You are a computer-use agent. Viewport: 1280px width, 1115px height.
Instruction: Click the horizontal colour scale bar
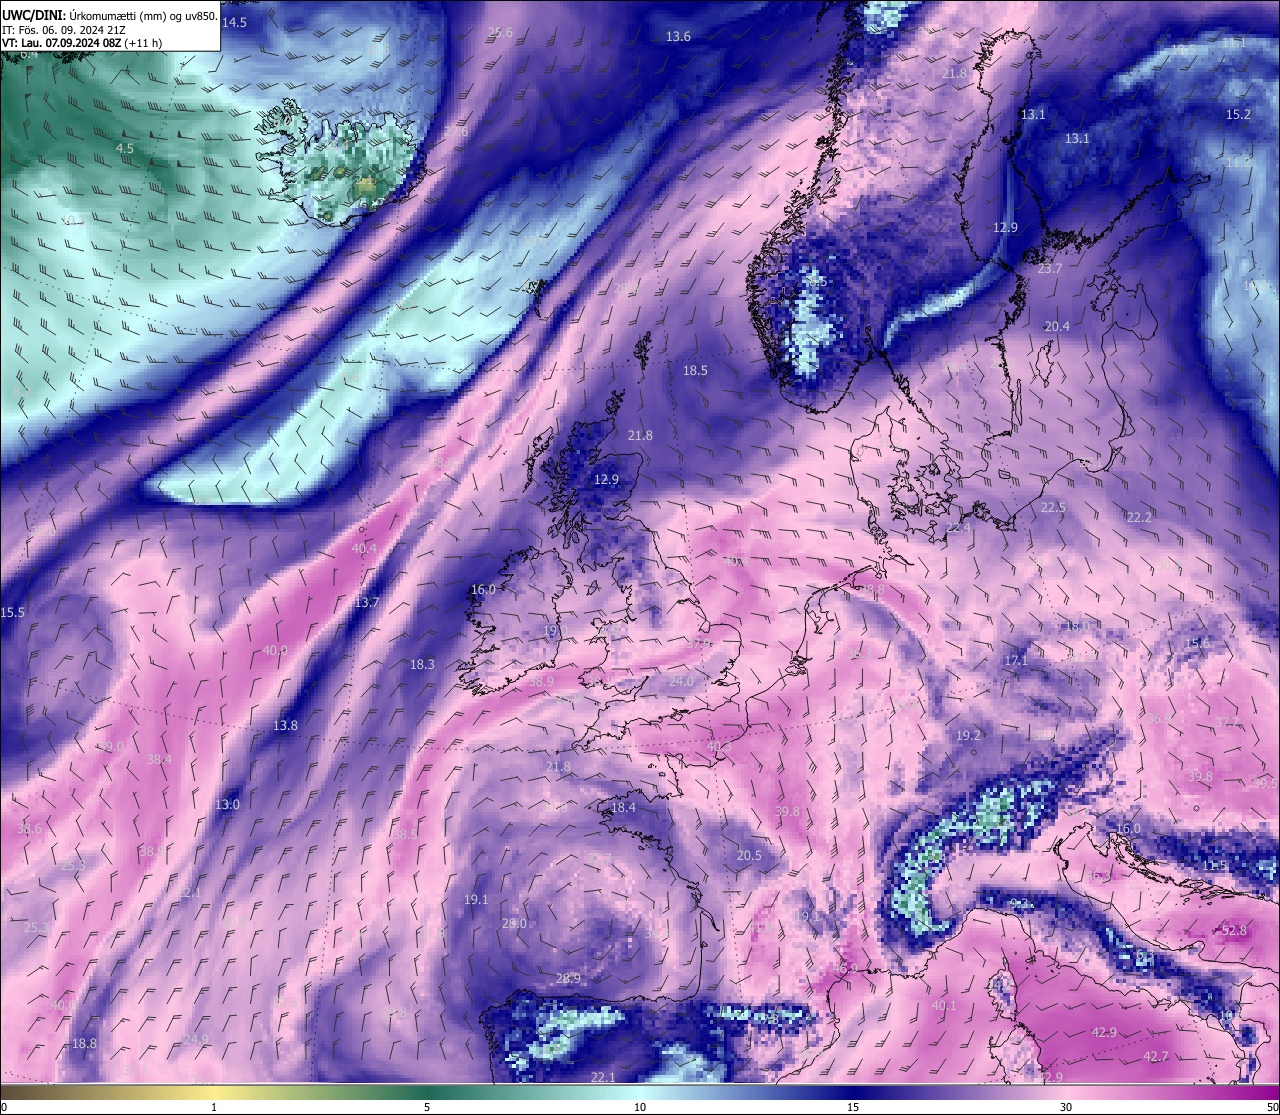[640, 1091]
